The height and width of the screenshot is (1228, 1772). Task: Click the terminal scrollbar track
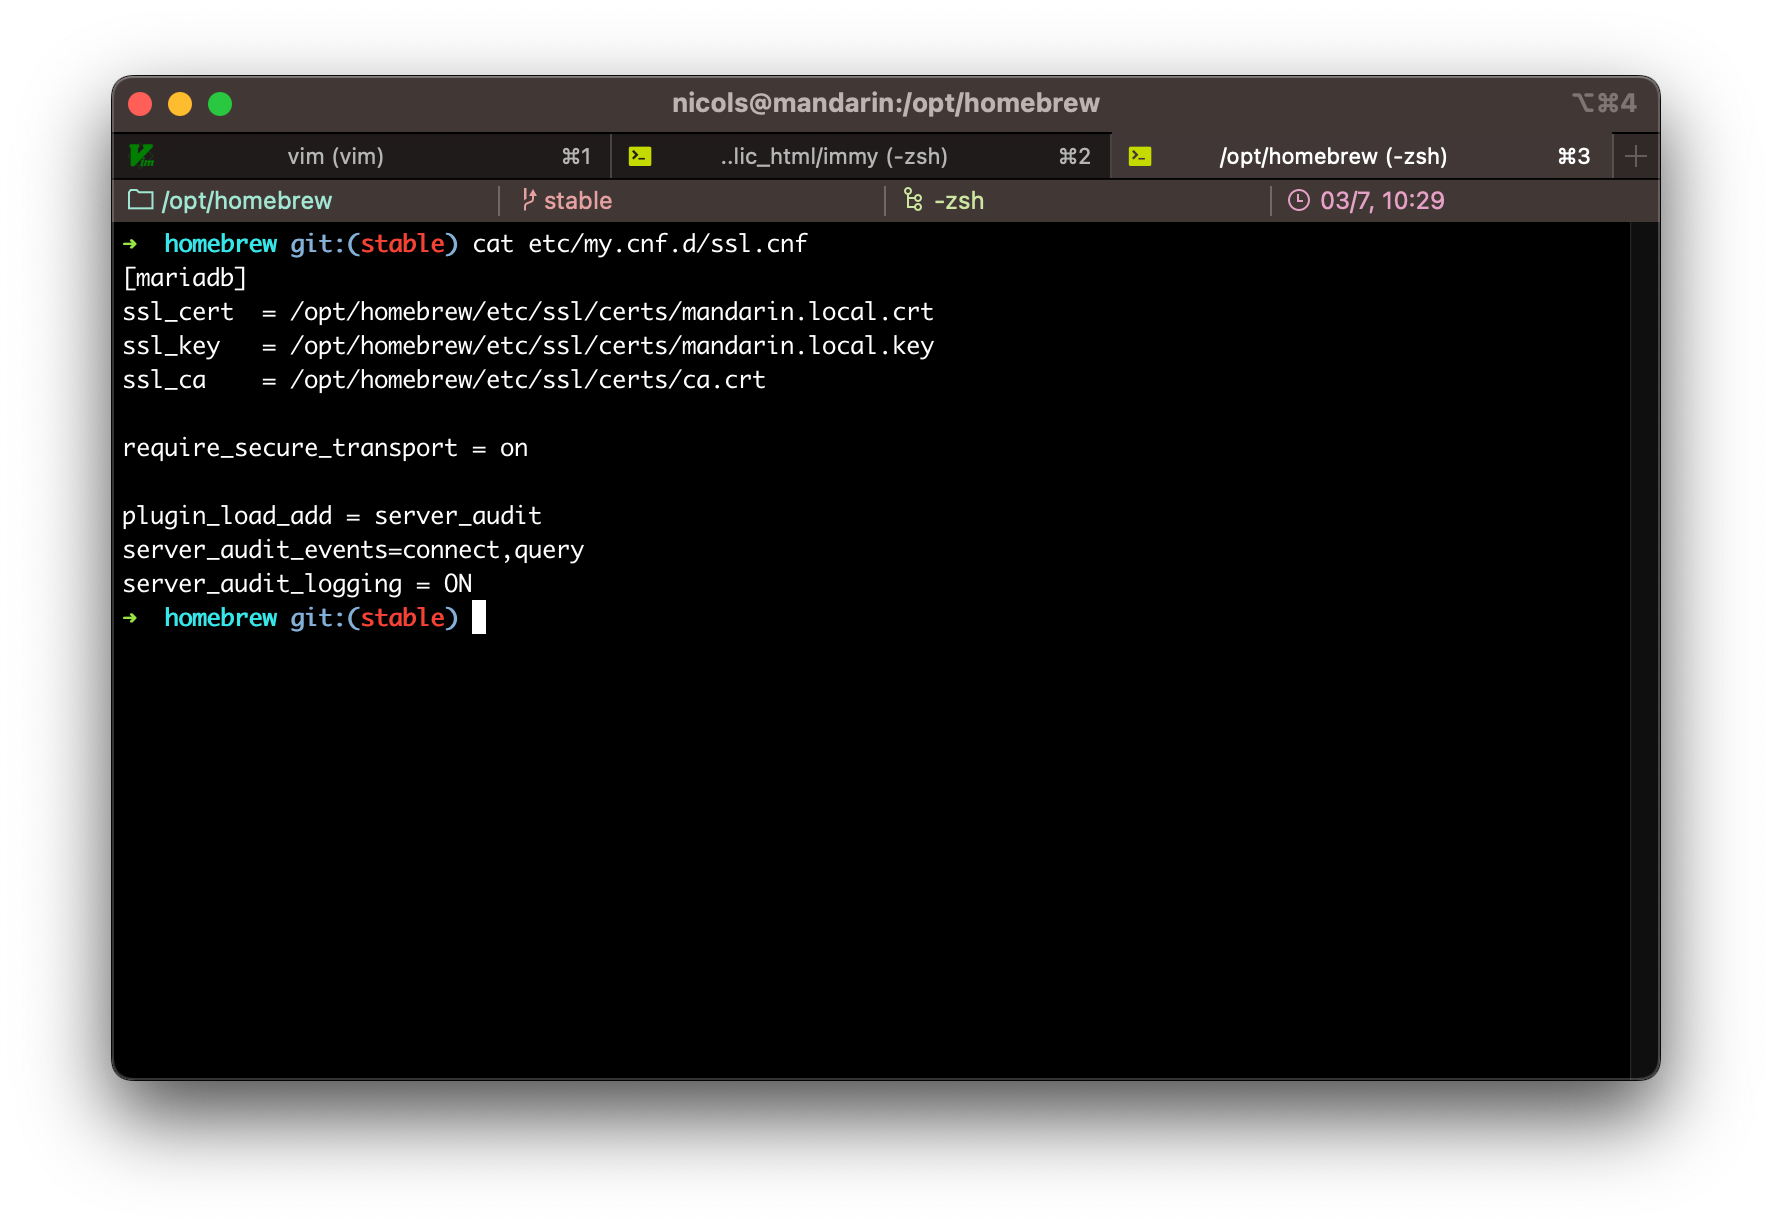pyautogui.click(x=1645, y=650)
